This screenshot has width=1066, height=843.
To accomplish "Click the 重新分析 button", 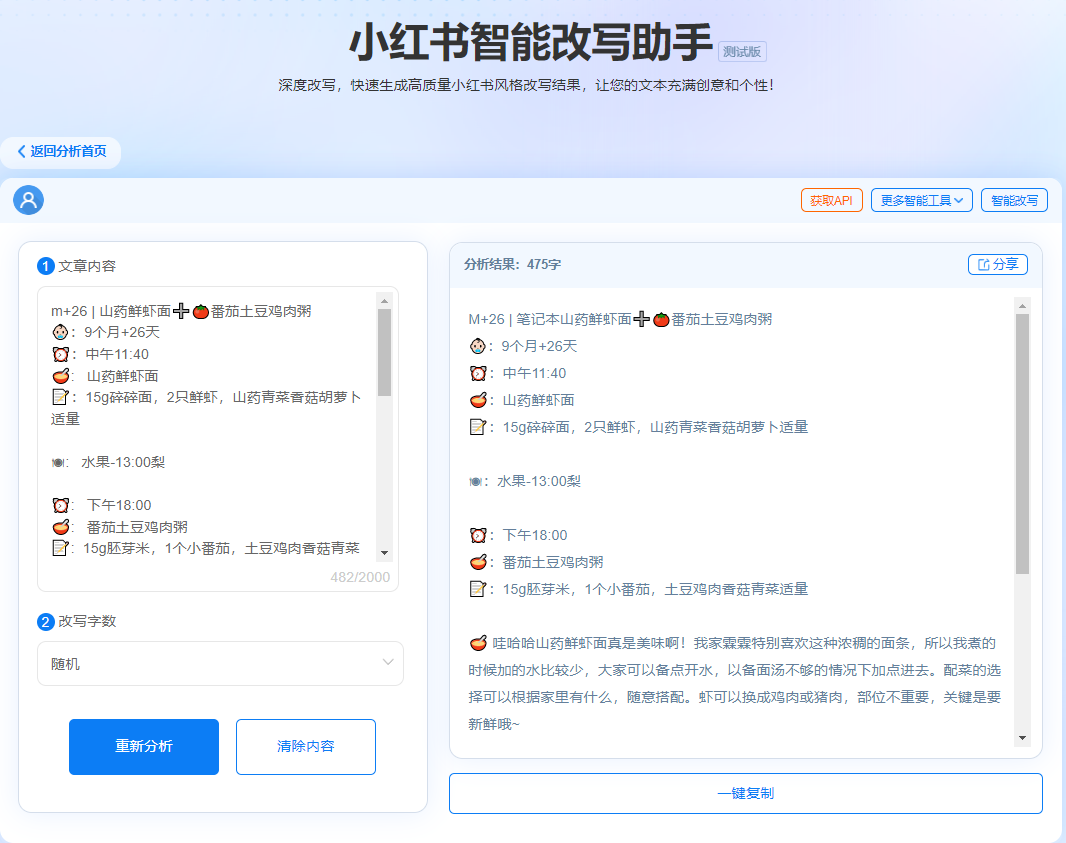I will pyautogui.click(x=144, y=746).
